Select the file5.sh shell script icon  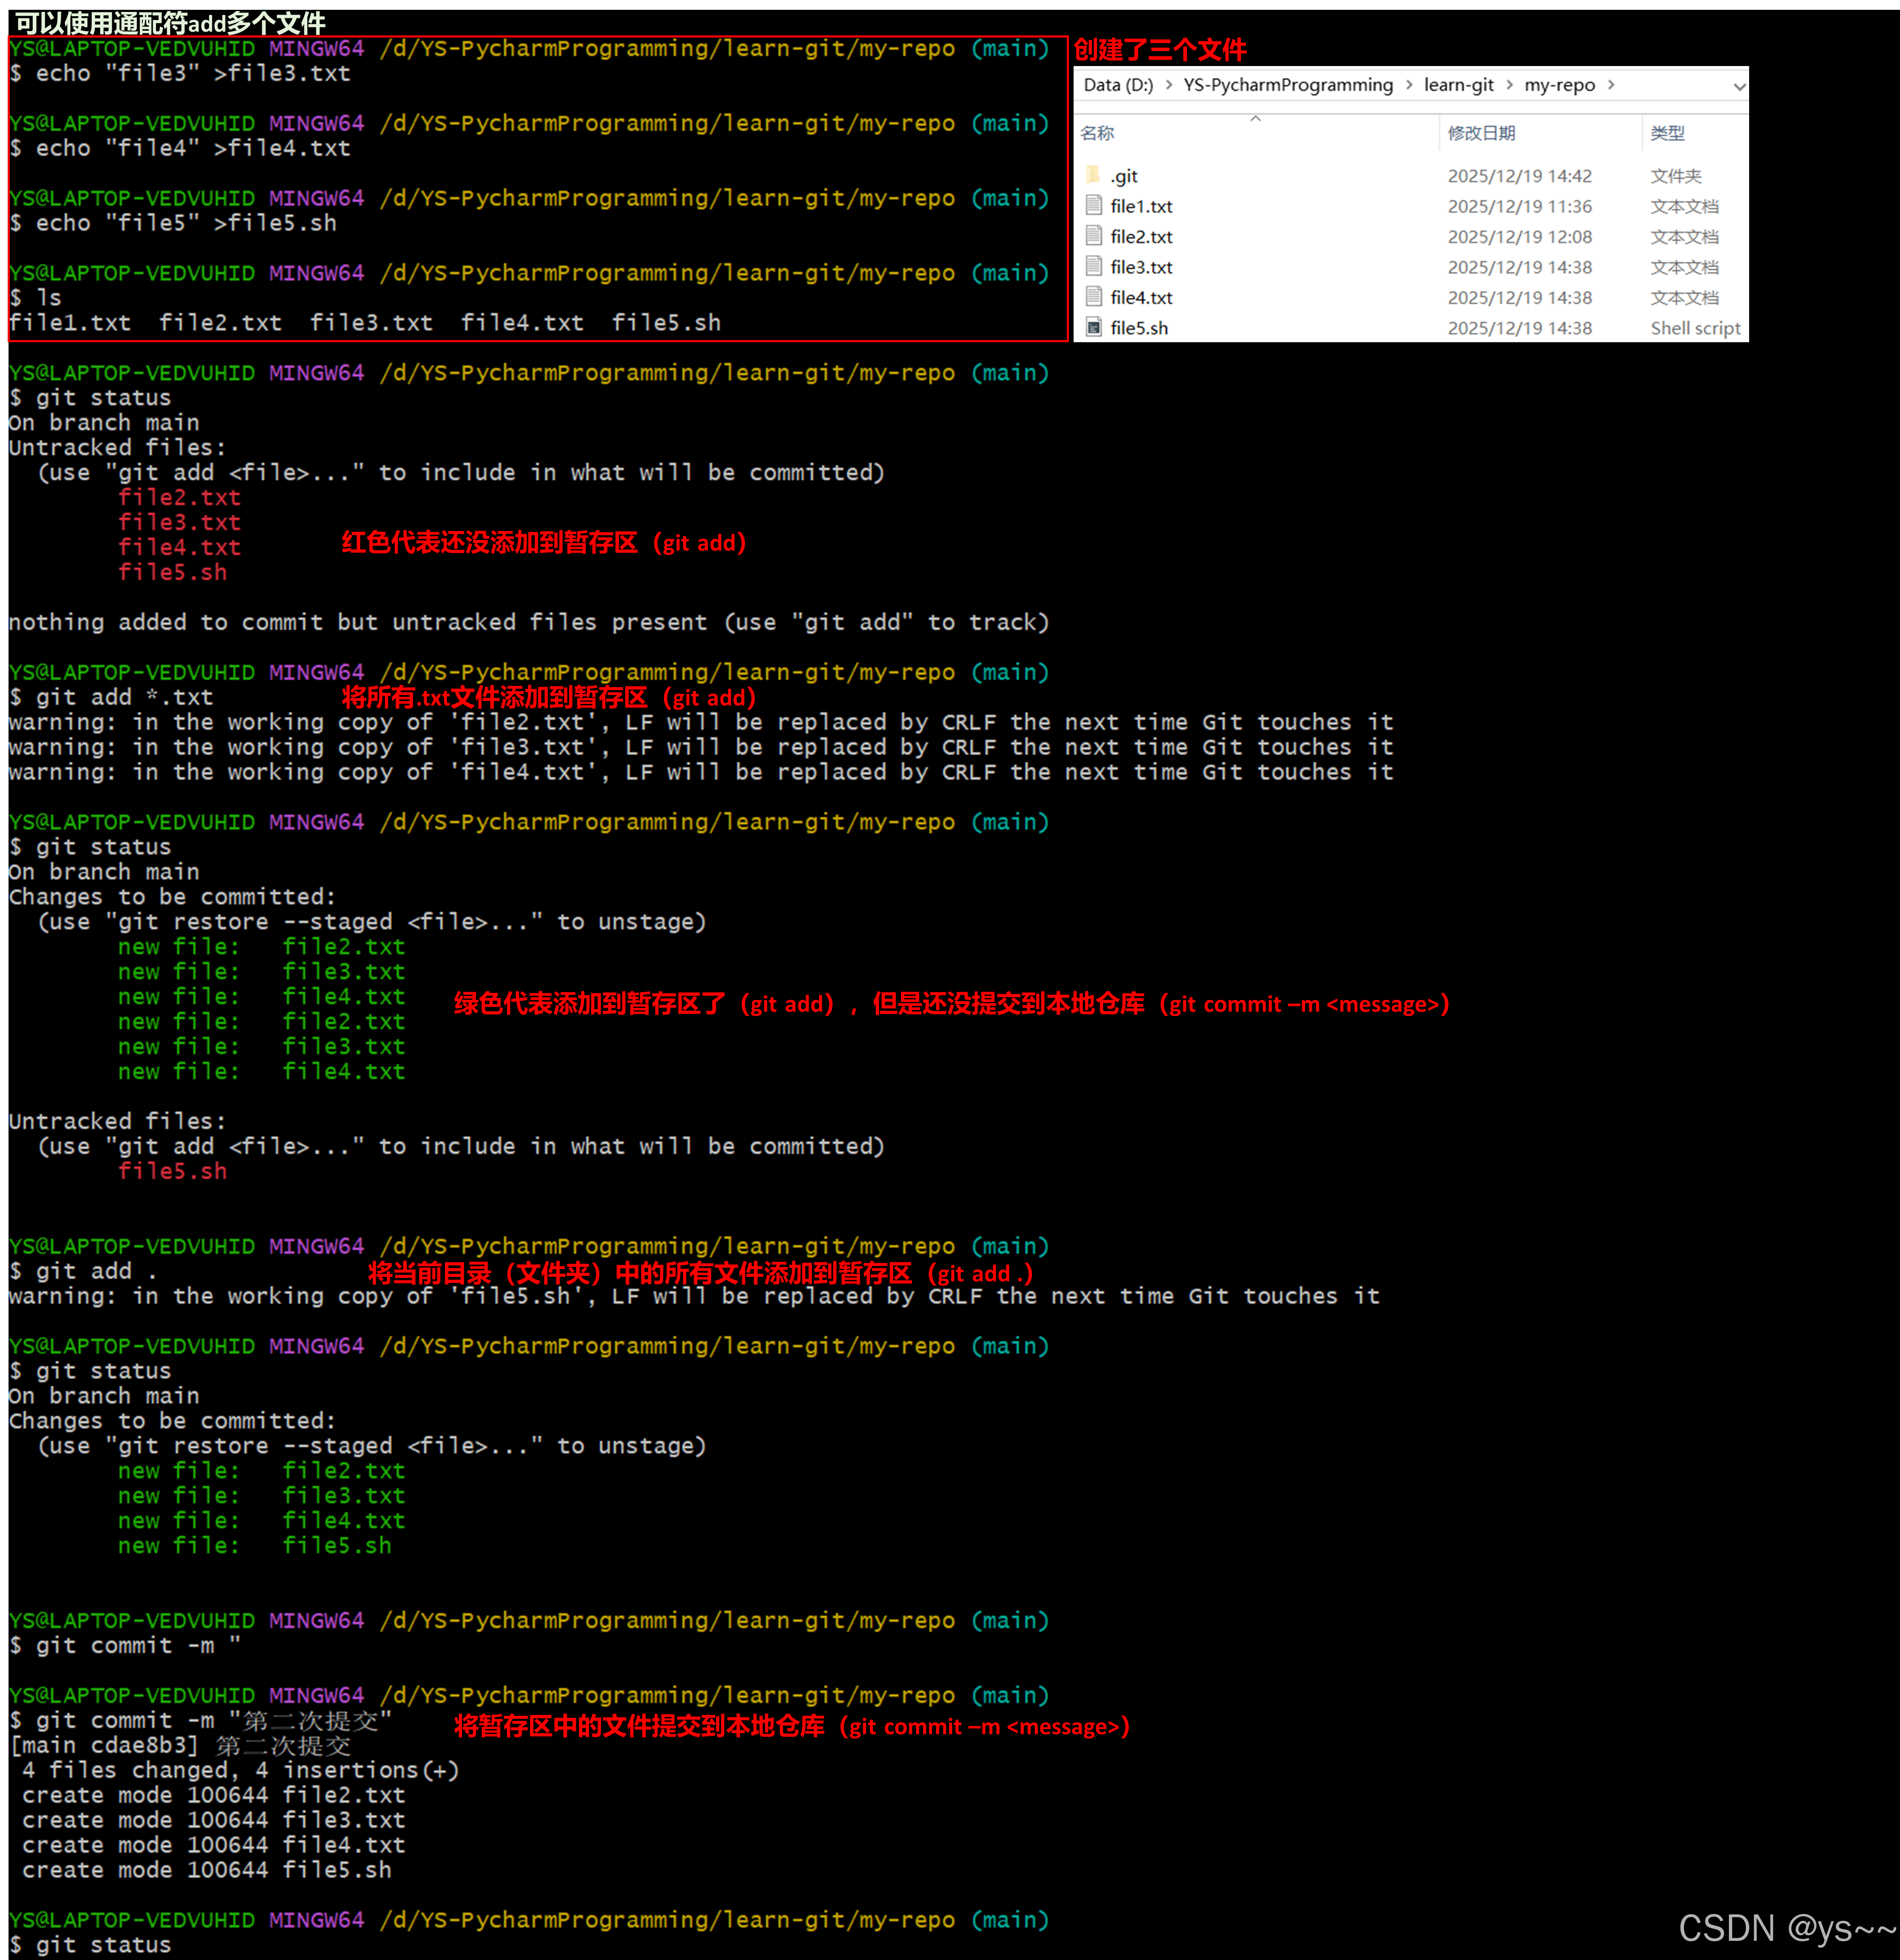[x=1094, y=327]
